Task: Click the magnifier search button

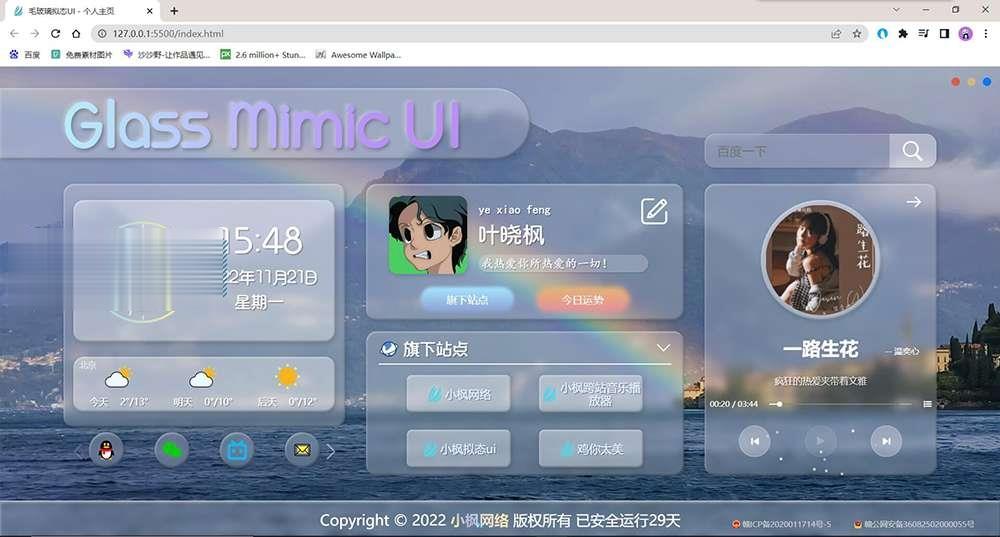Action: (912, 151)
